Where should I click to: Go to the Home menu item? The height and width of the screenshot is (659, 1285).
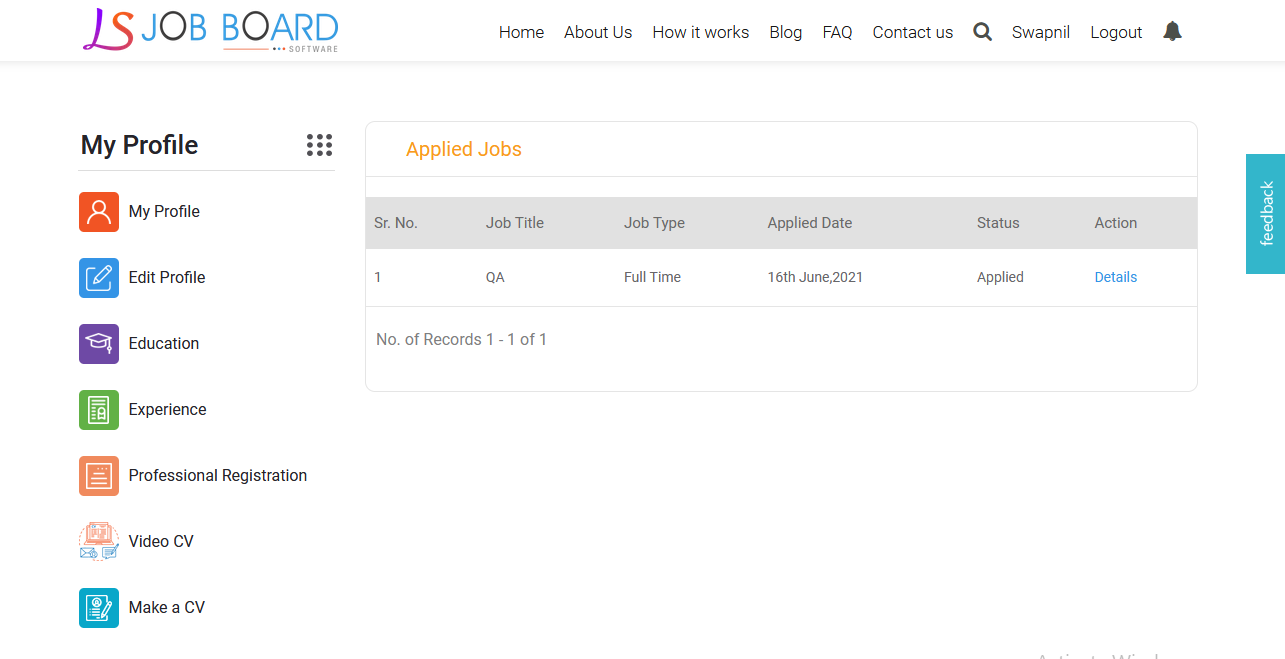click(521, 32)
